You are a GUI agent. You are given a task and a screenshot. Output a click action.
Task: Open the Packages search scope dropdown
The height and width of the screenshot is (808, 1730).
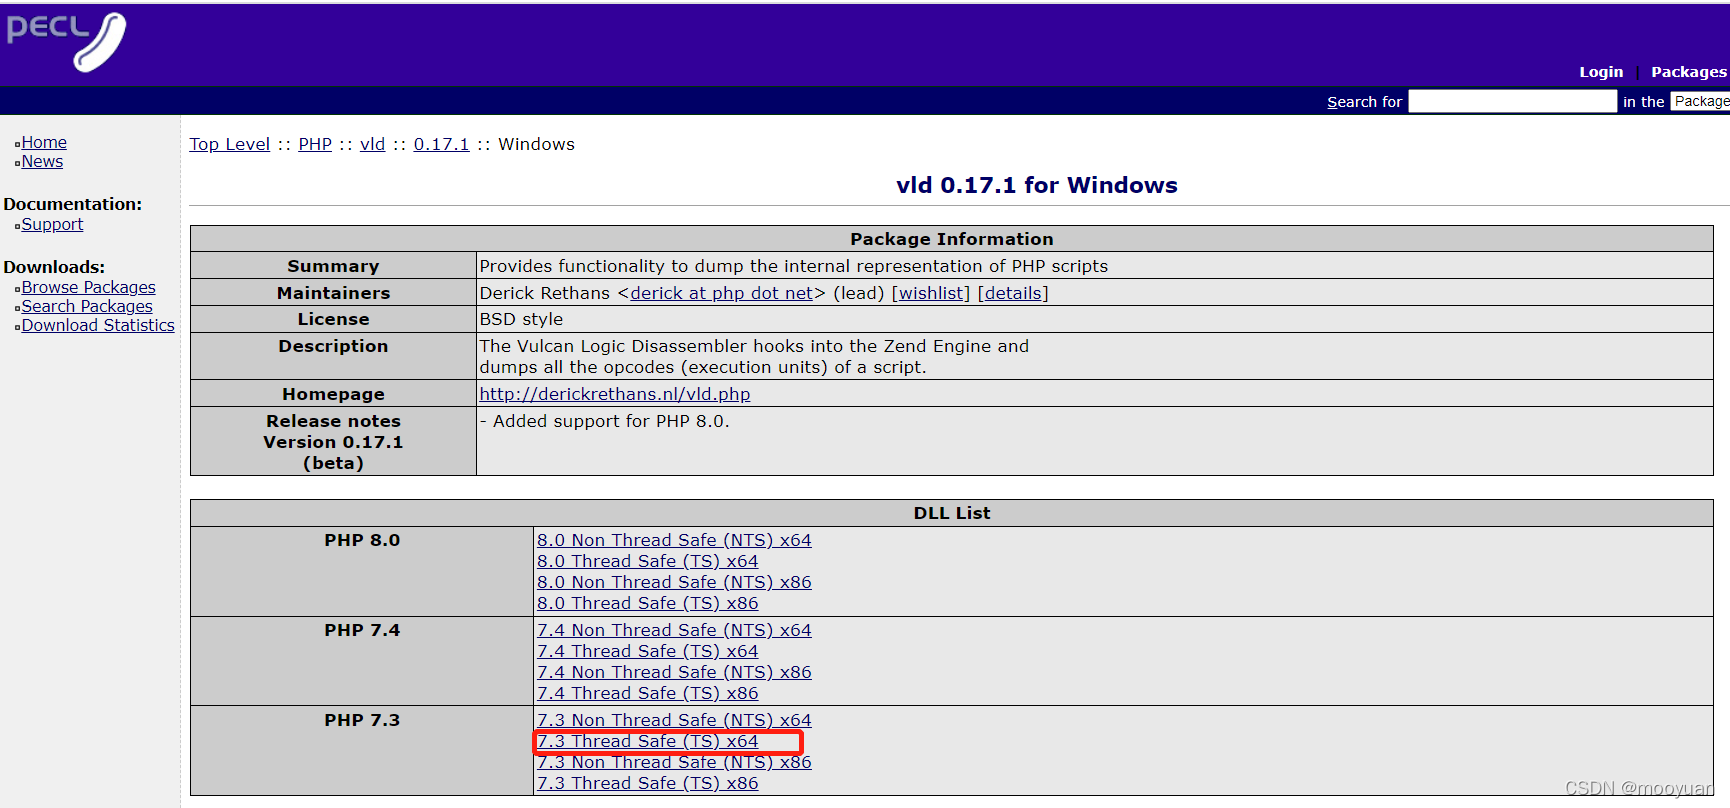[x=1700, y=101]
